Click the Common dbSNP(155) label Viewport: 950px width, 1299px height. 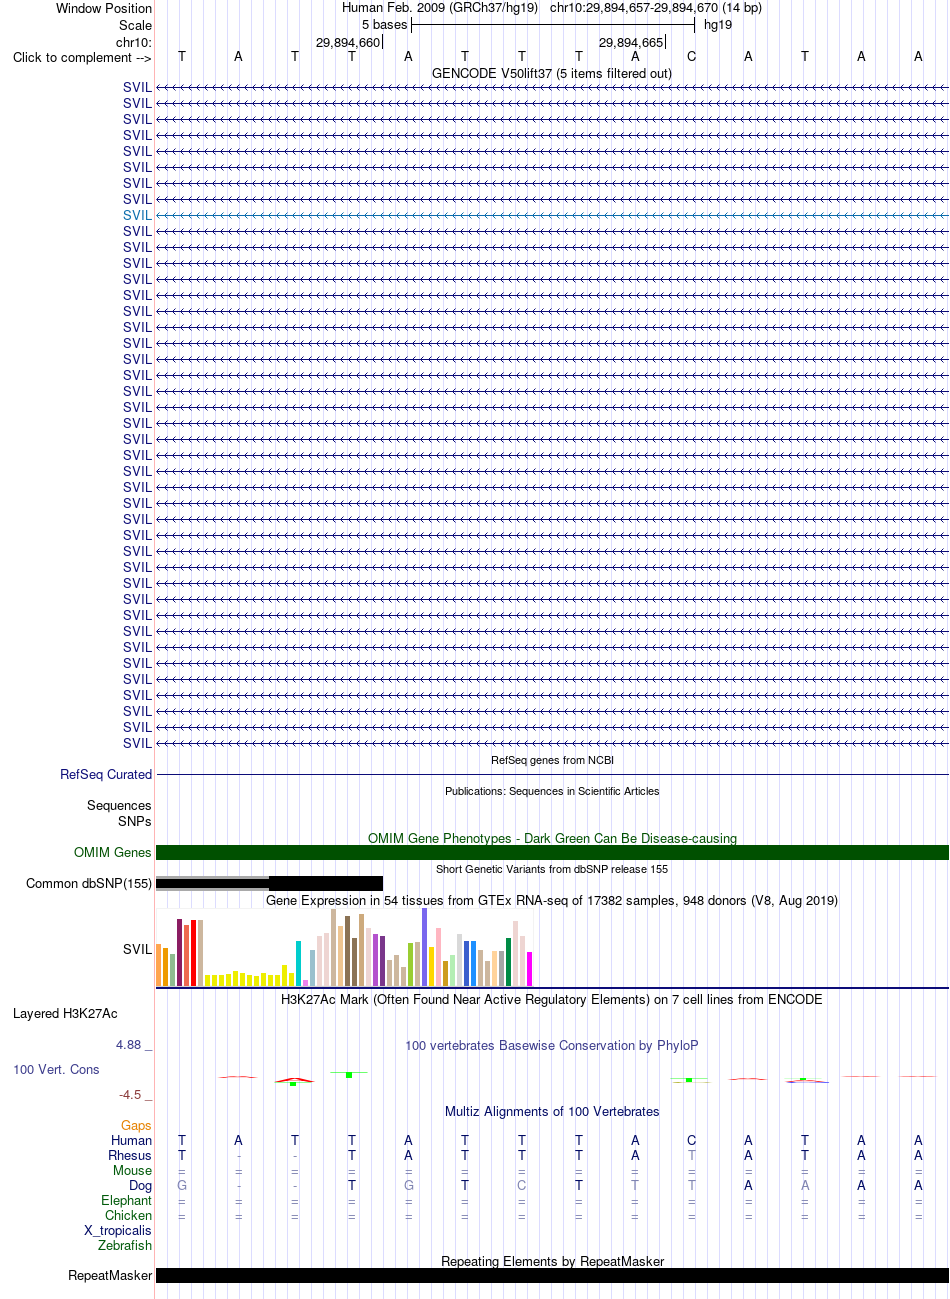[x=89, y=883]
